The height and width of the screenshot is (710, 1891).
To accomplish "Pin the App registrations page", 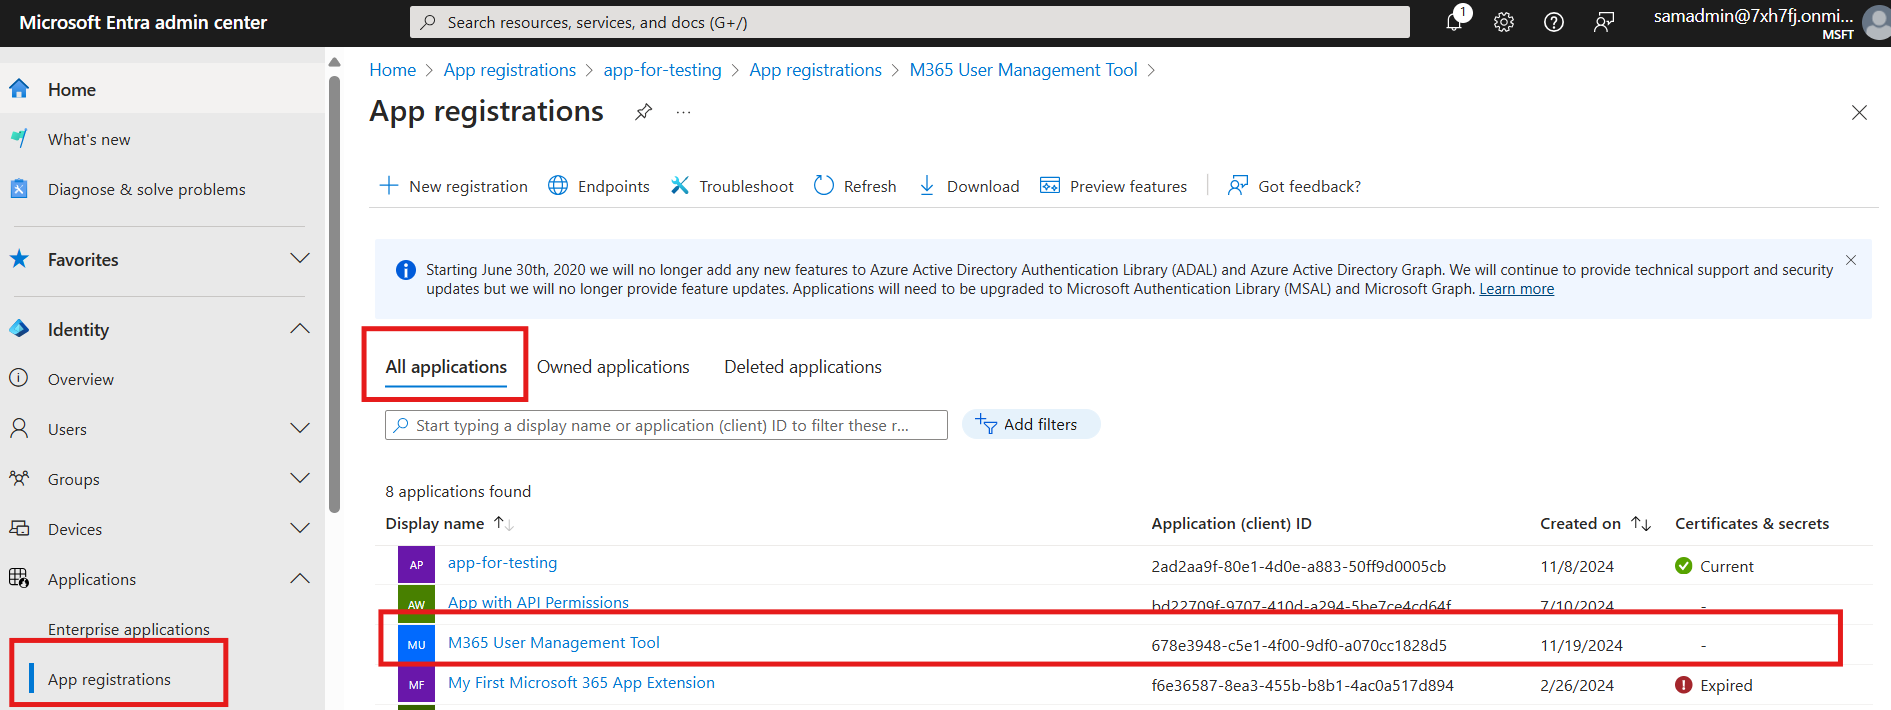I will [x=644, y=112].
